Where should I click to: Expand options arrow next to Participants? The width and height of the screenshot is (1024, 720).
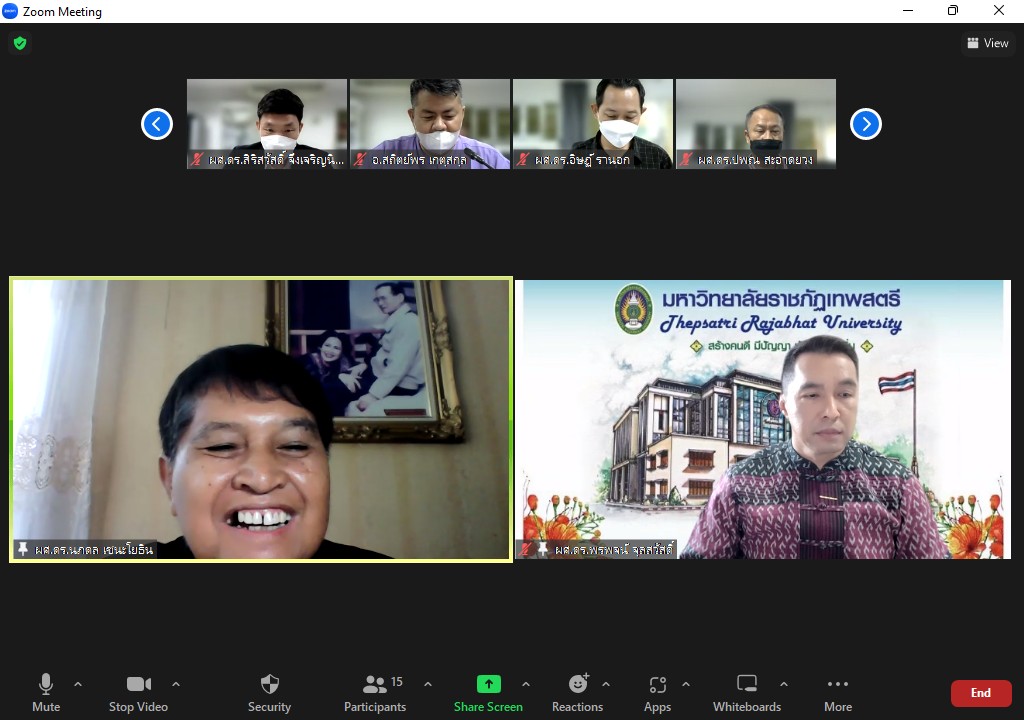pos(428,684)
